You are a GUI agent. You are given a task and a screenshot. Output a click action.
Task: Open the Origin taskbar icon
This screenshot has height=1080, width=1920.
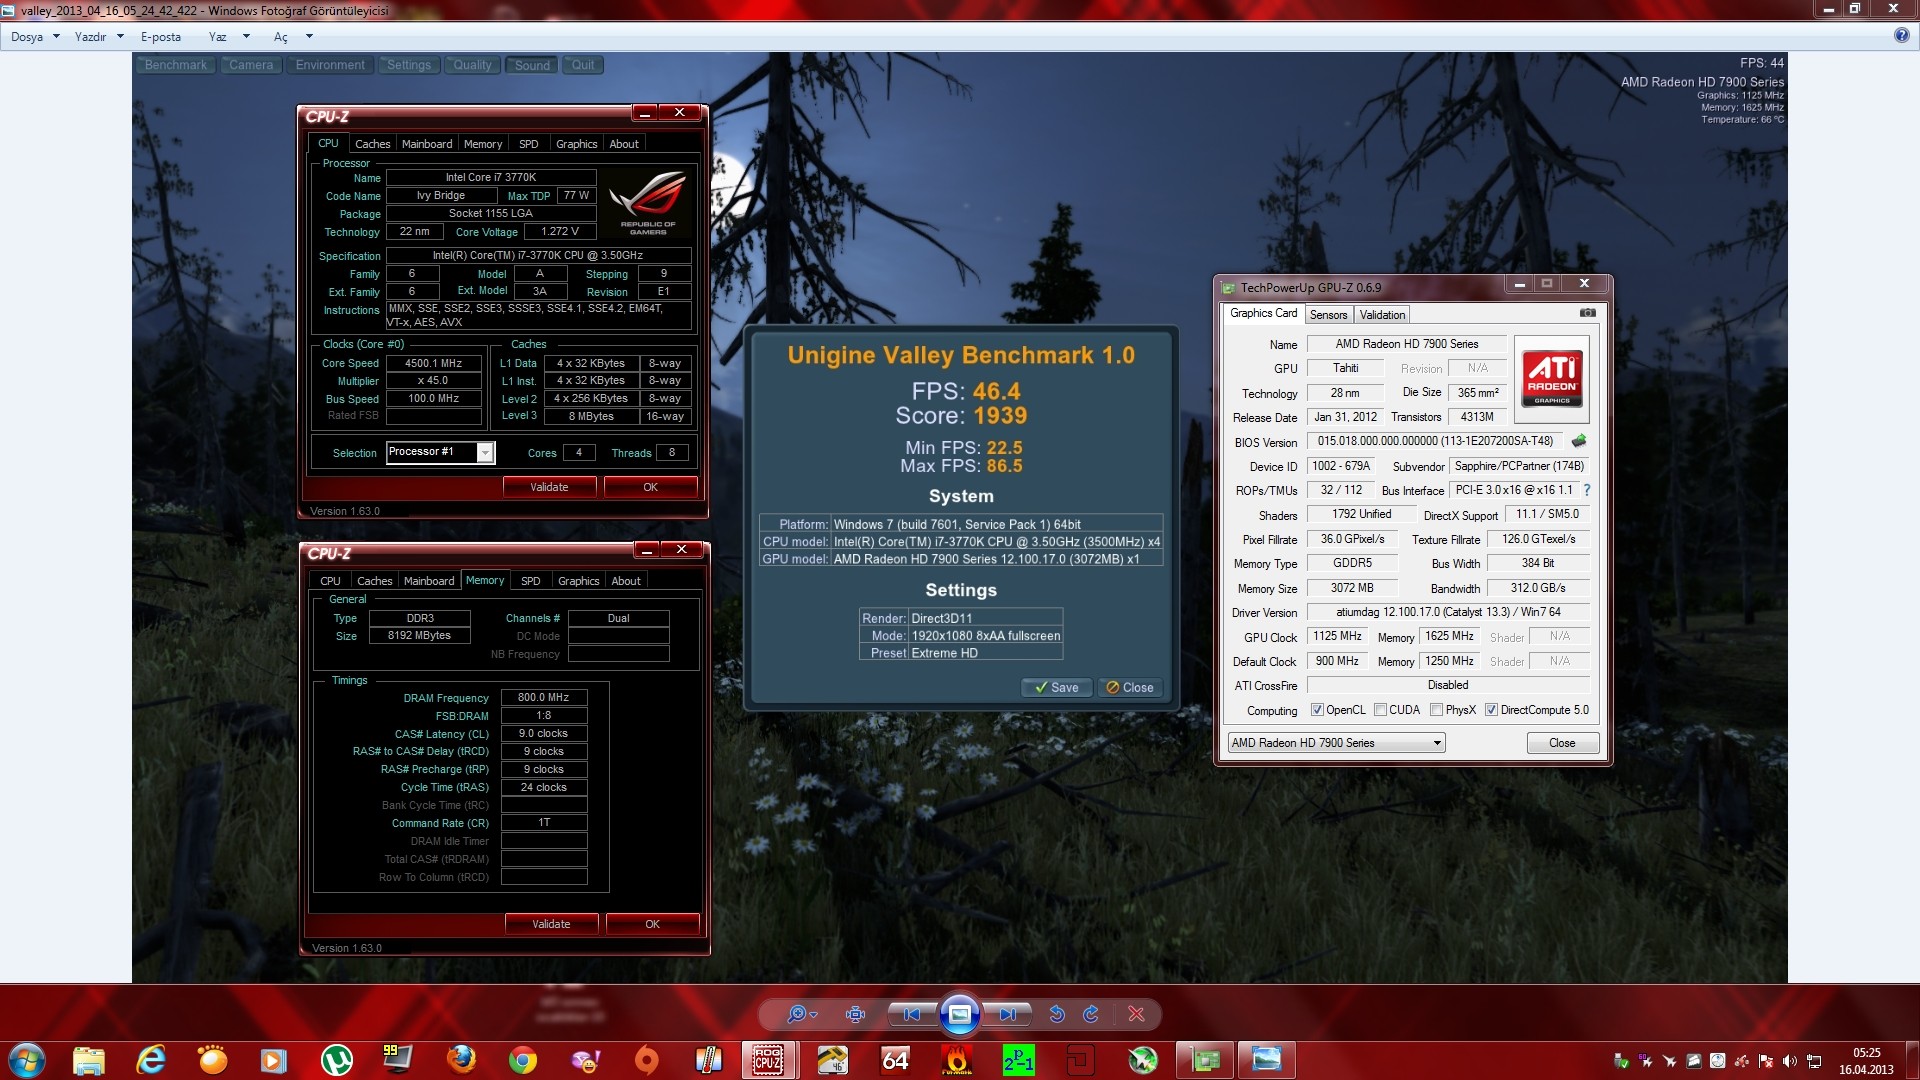647,1060
